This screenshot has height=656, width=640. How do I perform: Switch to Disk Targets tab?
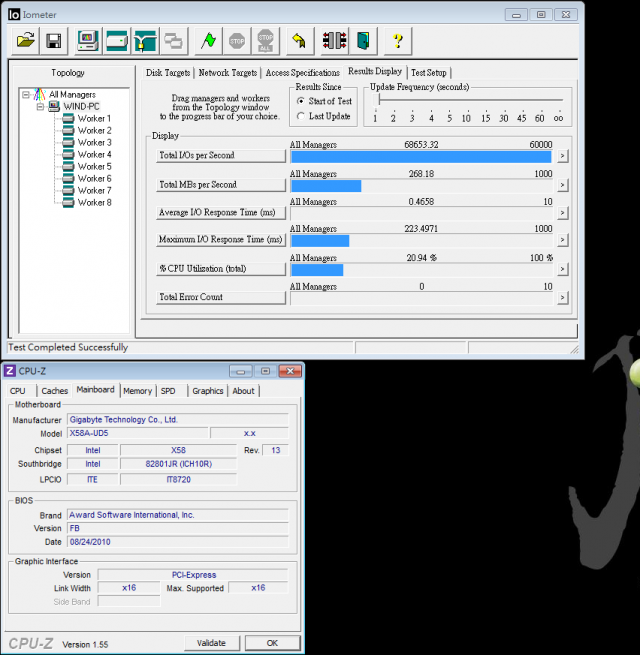168,73
